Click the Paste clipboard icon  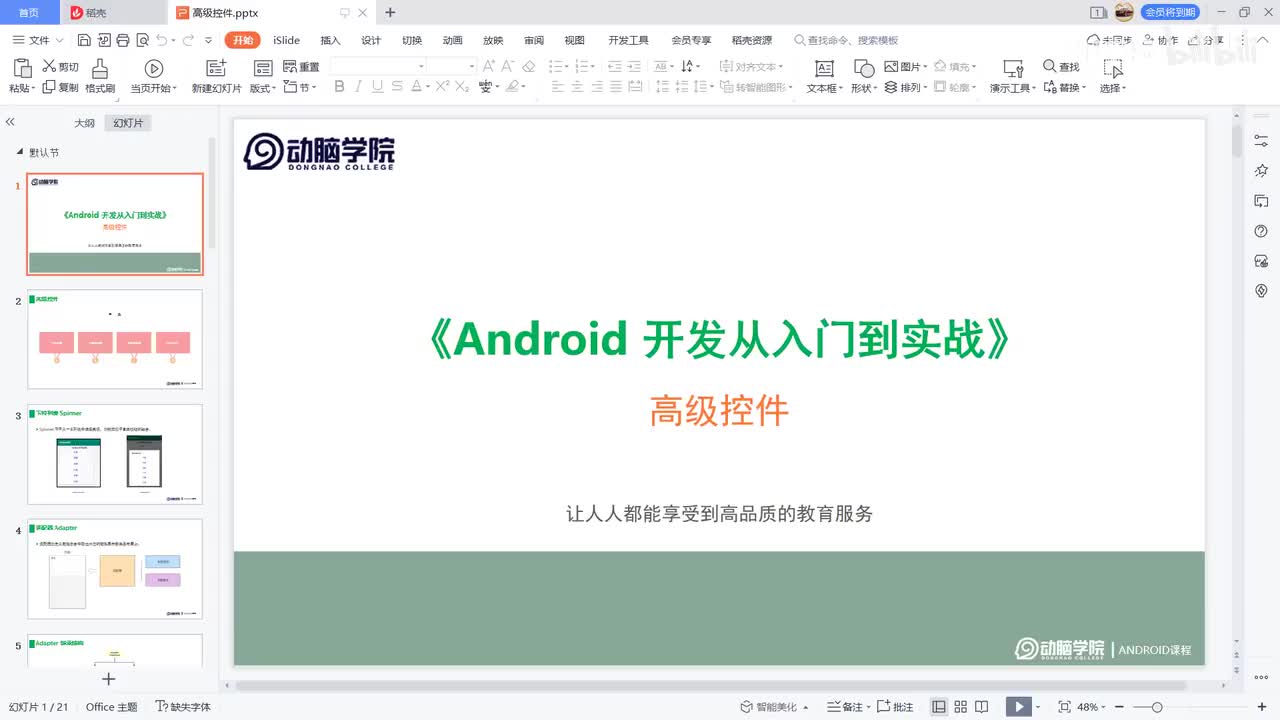pyautogui.click(x=22, y=68)
